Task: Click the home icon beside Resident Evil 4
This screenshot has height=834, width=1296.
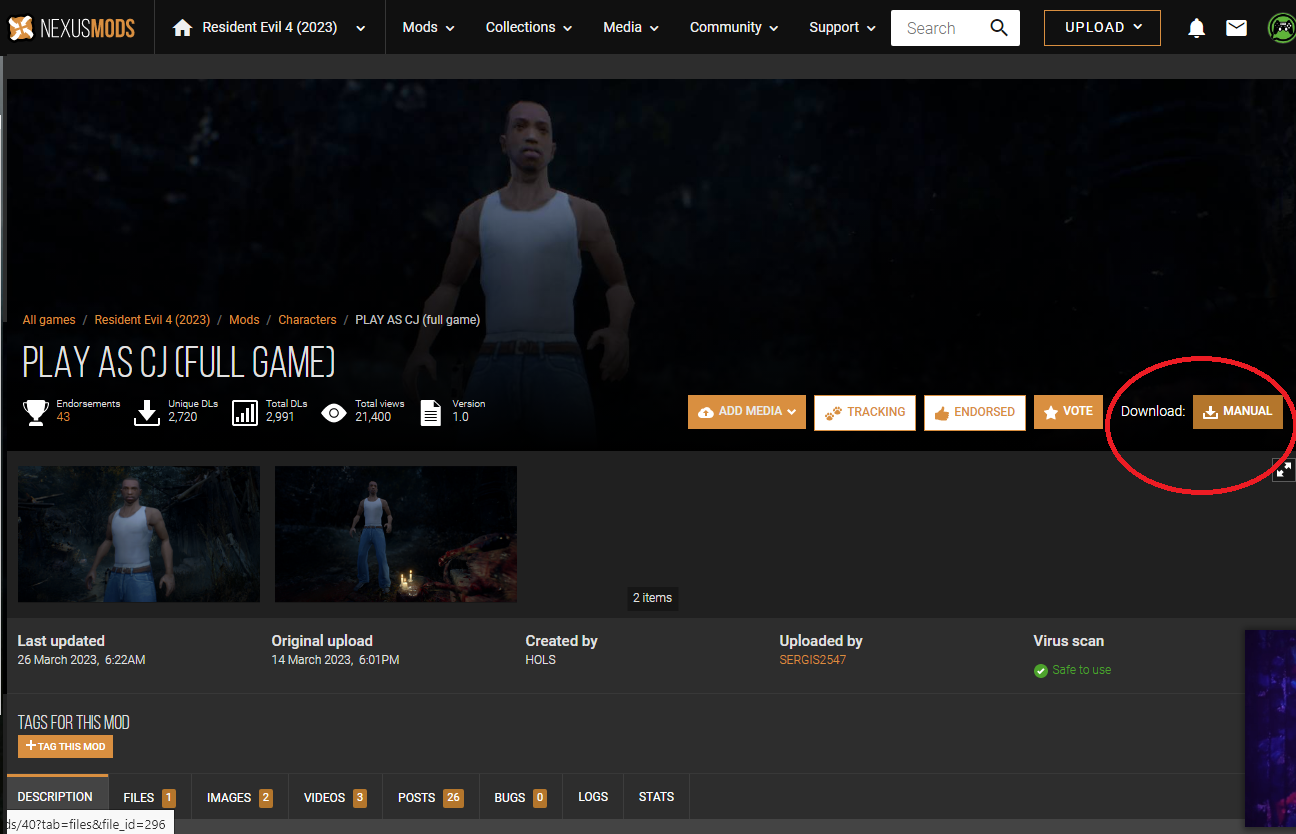Action: tap(182, 28)
